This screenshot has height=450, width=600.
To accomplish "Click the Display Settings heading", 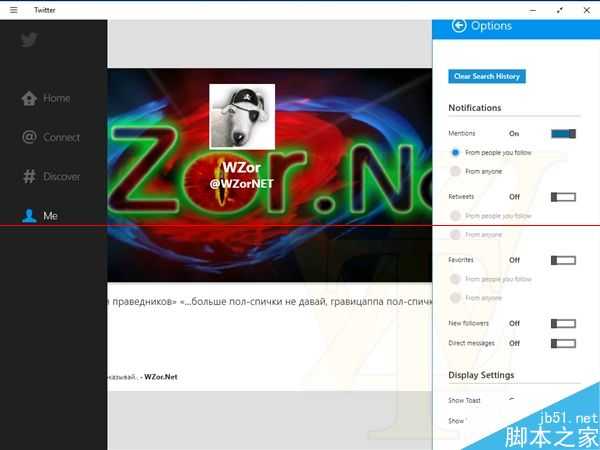I will coord(481,375).
